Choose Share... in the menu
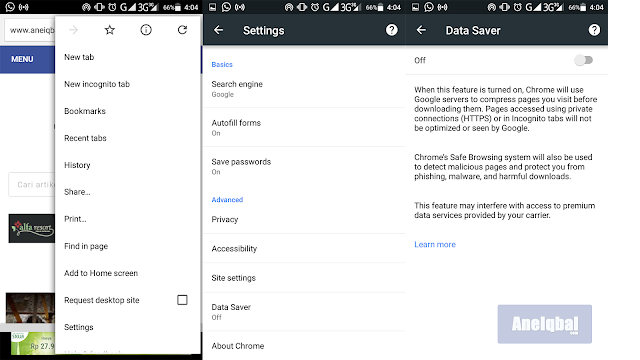Image resolution: width=640 pixels, height=360 pixels. (127, 192)
